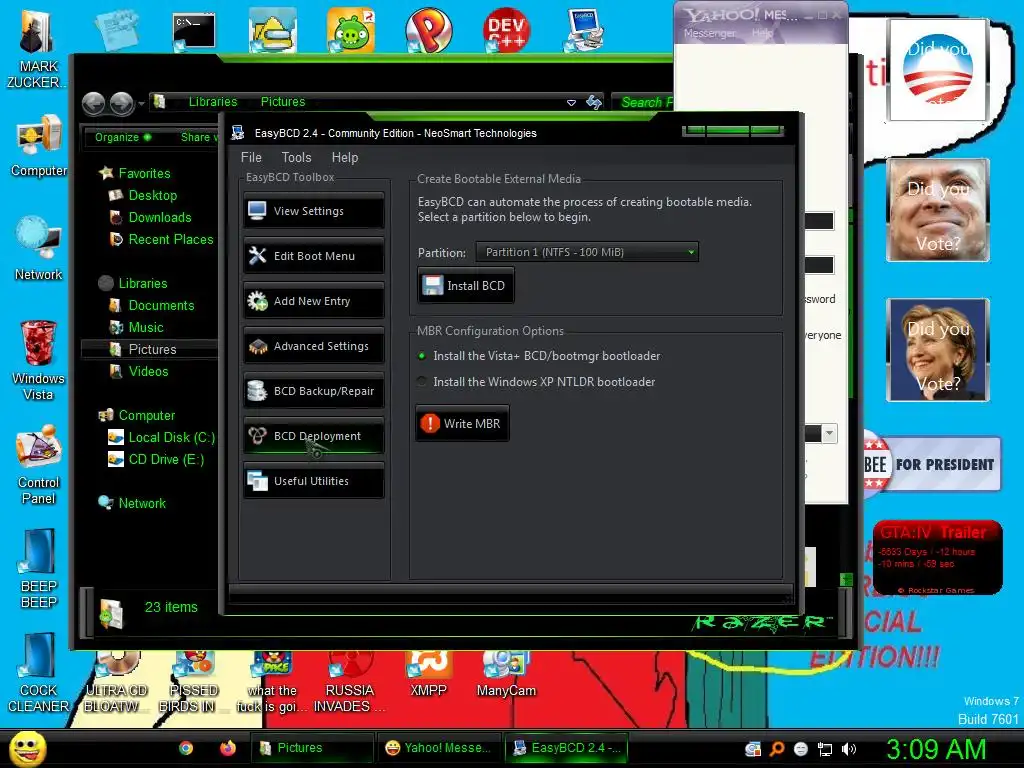Screen dimensions: 1024x768
Task: Open Downloads in Explorer sidebar
Action: [x=150, y=217]
